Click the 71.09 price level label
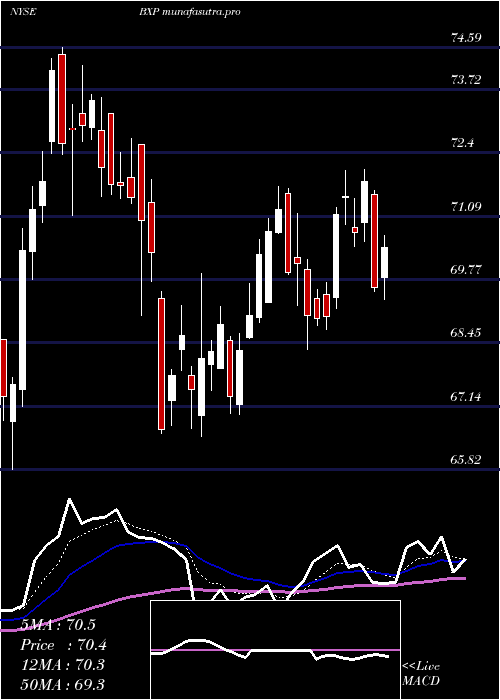Viewport: 500px width, 700px height. (466, 207)
